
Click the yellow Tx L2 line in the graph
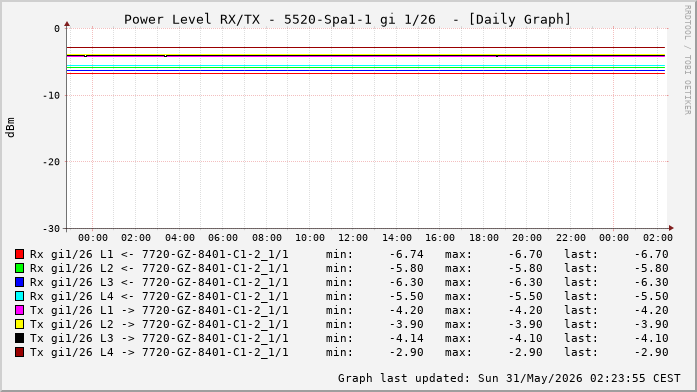[x=366, y=55]
